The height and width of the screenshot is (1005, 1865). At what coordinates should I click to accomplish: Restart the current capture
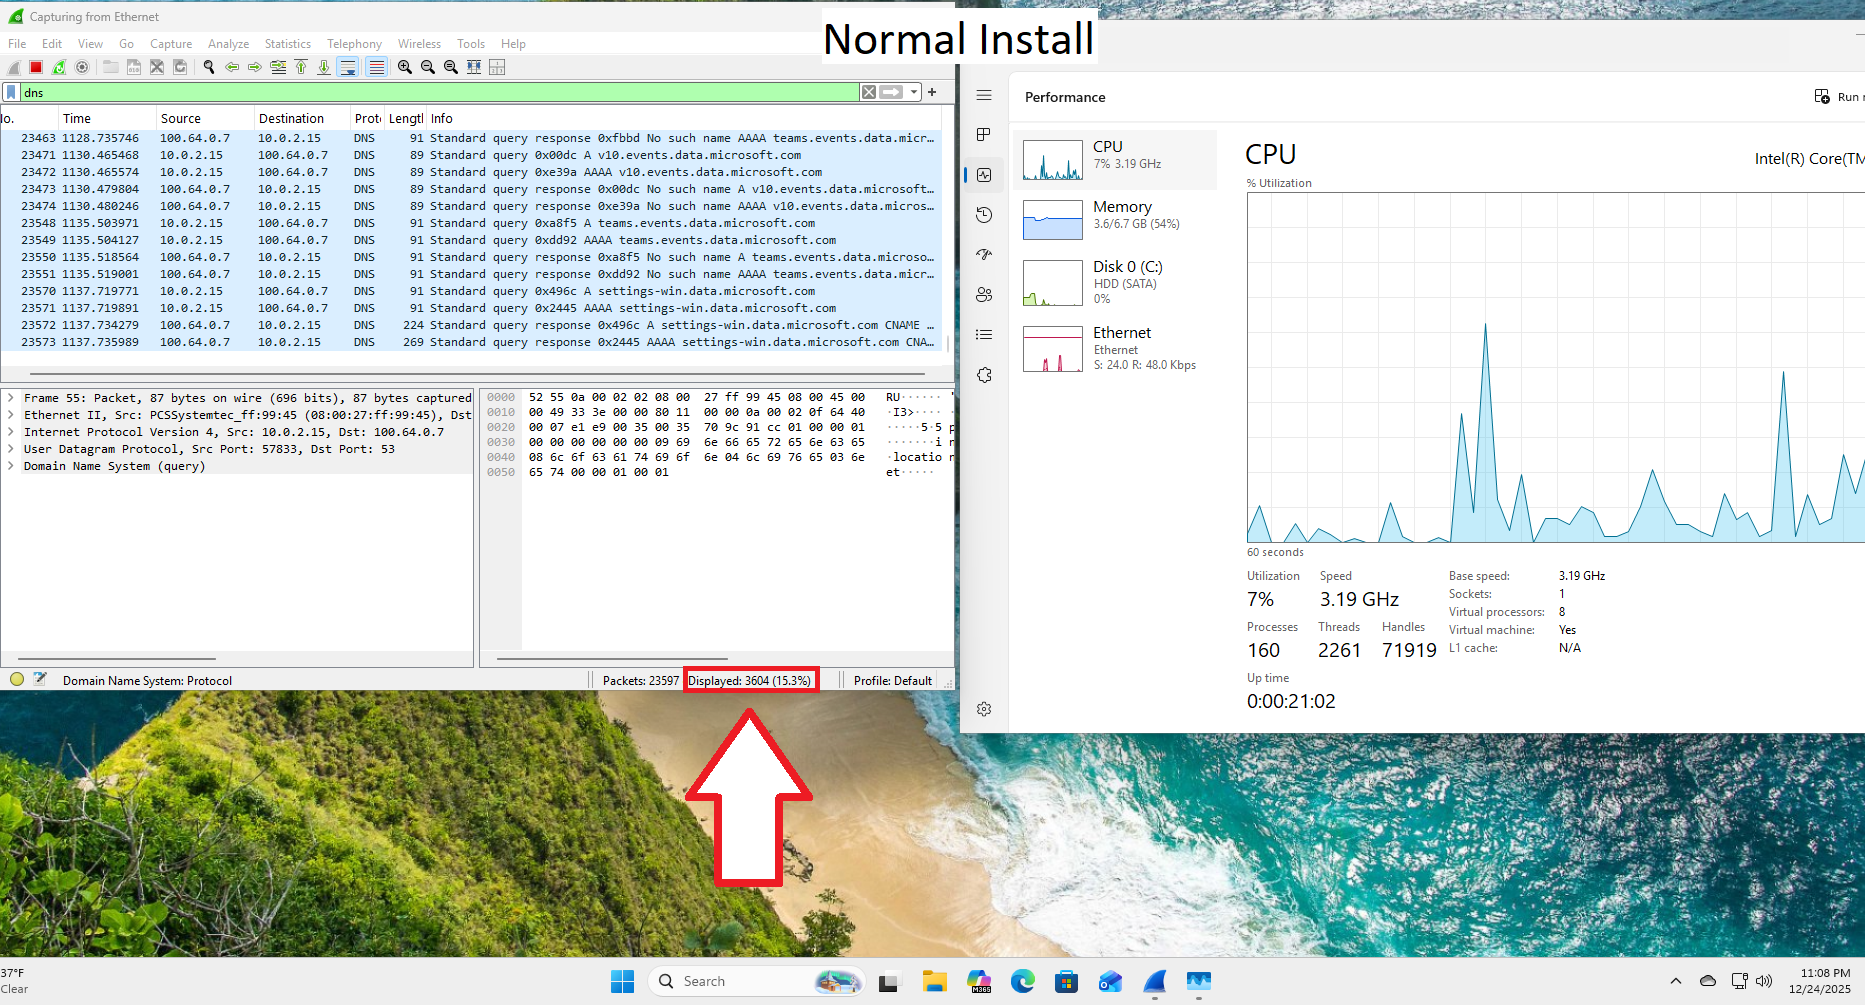point(59,67)
